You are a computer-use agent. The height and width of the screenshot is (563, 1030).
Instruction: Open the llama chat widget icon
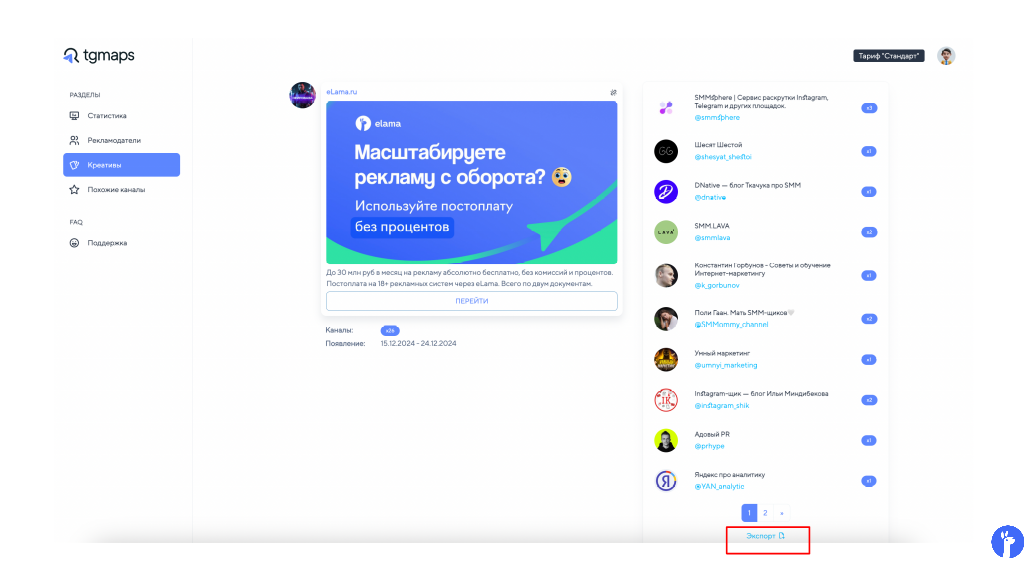tap(1008, 541)
